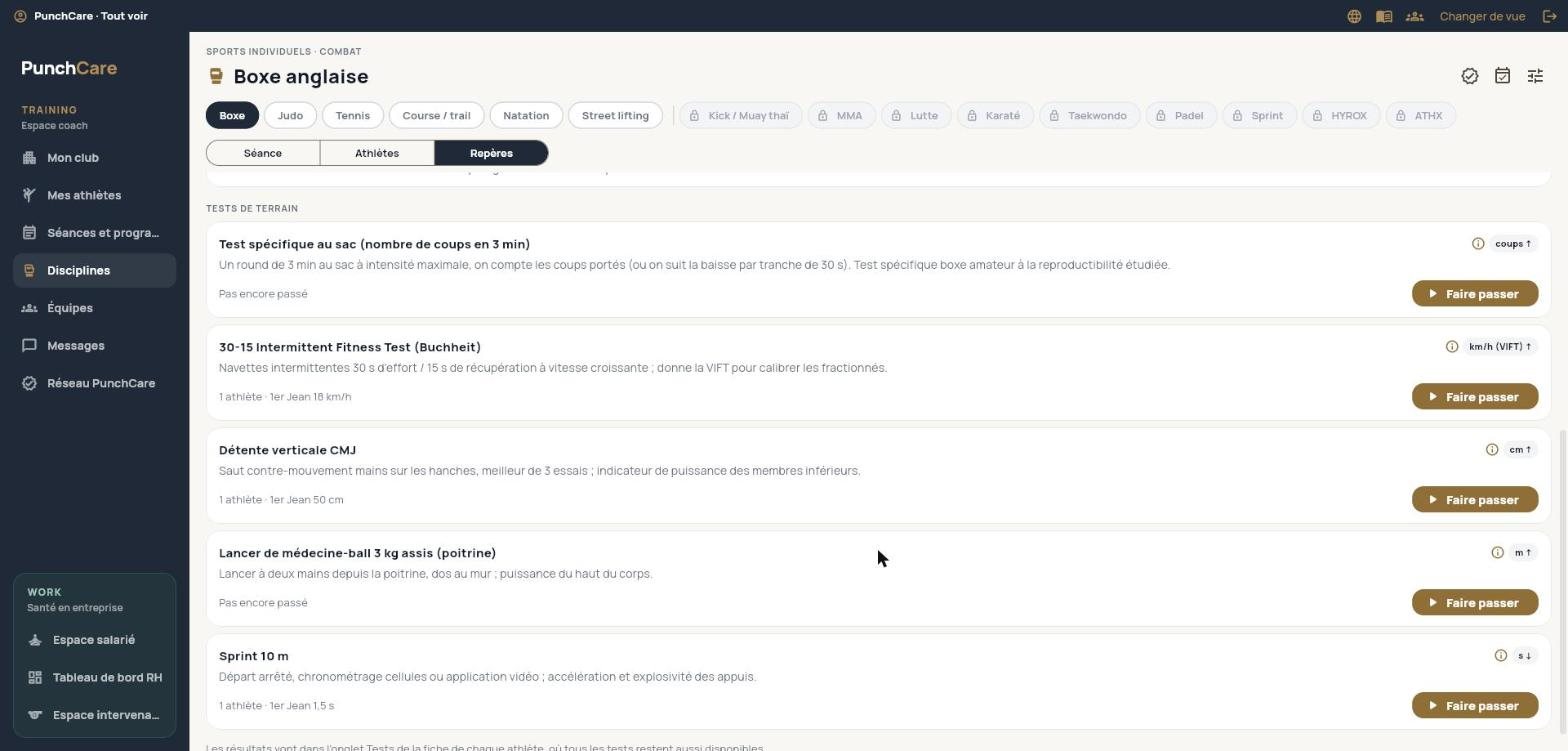Click the verified badge icon near Boxe anglaise
This screenshot has height=751, width=1568.
[1469, 76]
